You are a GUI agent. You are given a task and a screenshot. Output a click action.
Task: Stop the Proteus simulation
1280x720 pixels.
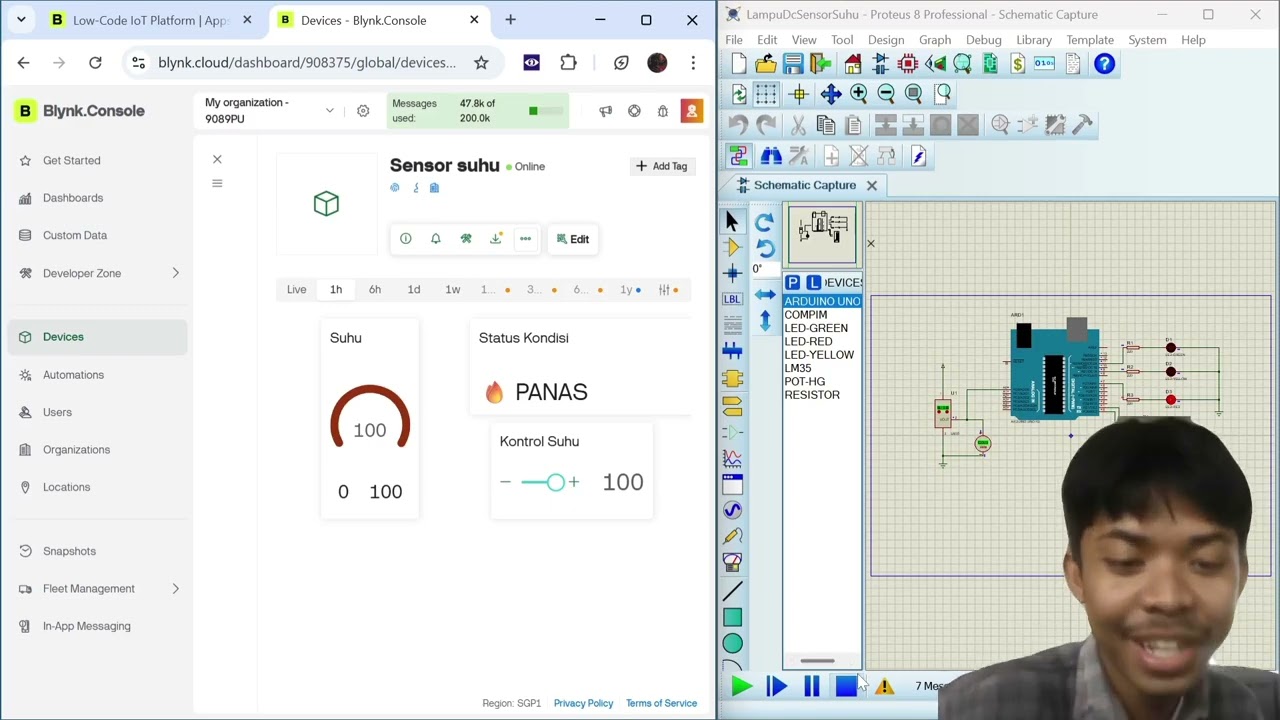tap(846, 686)
